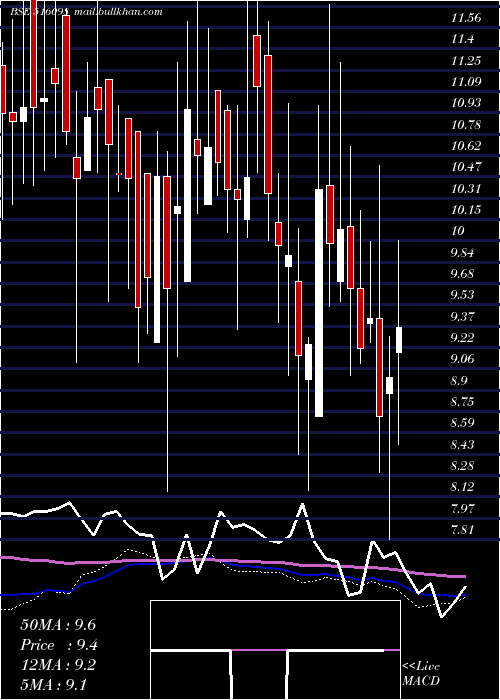This screenshot has width=500, height=700.
Task: Click the 10.47 price axis label
Action: (x=466, y=167)
